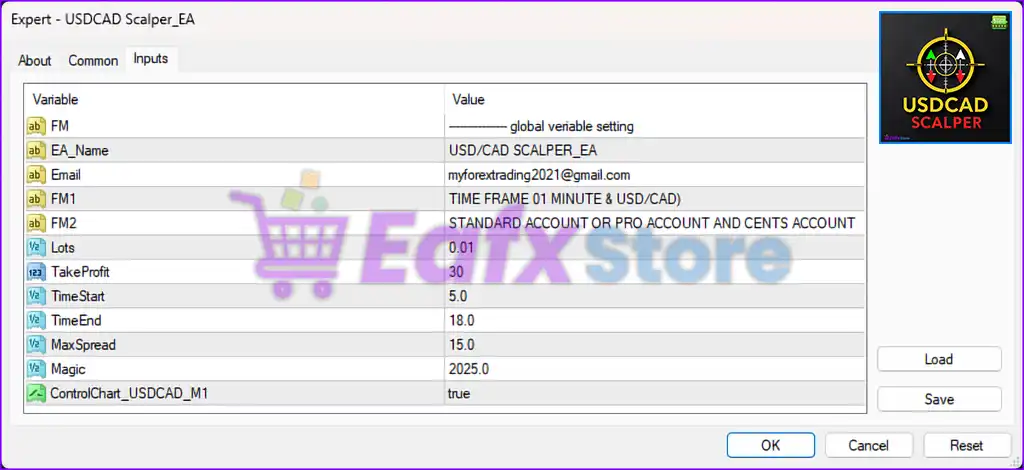
Task: Click the string icon beside FM2
Action: coord(36,223)
